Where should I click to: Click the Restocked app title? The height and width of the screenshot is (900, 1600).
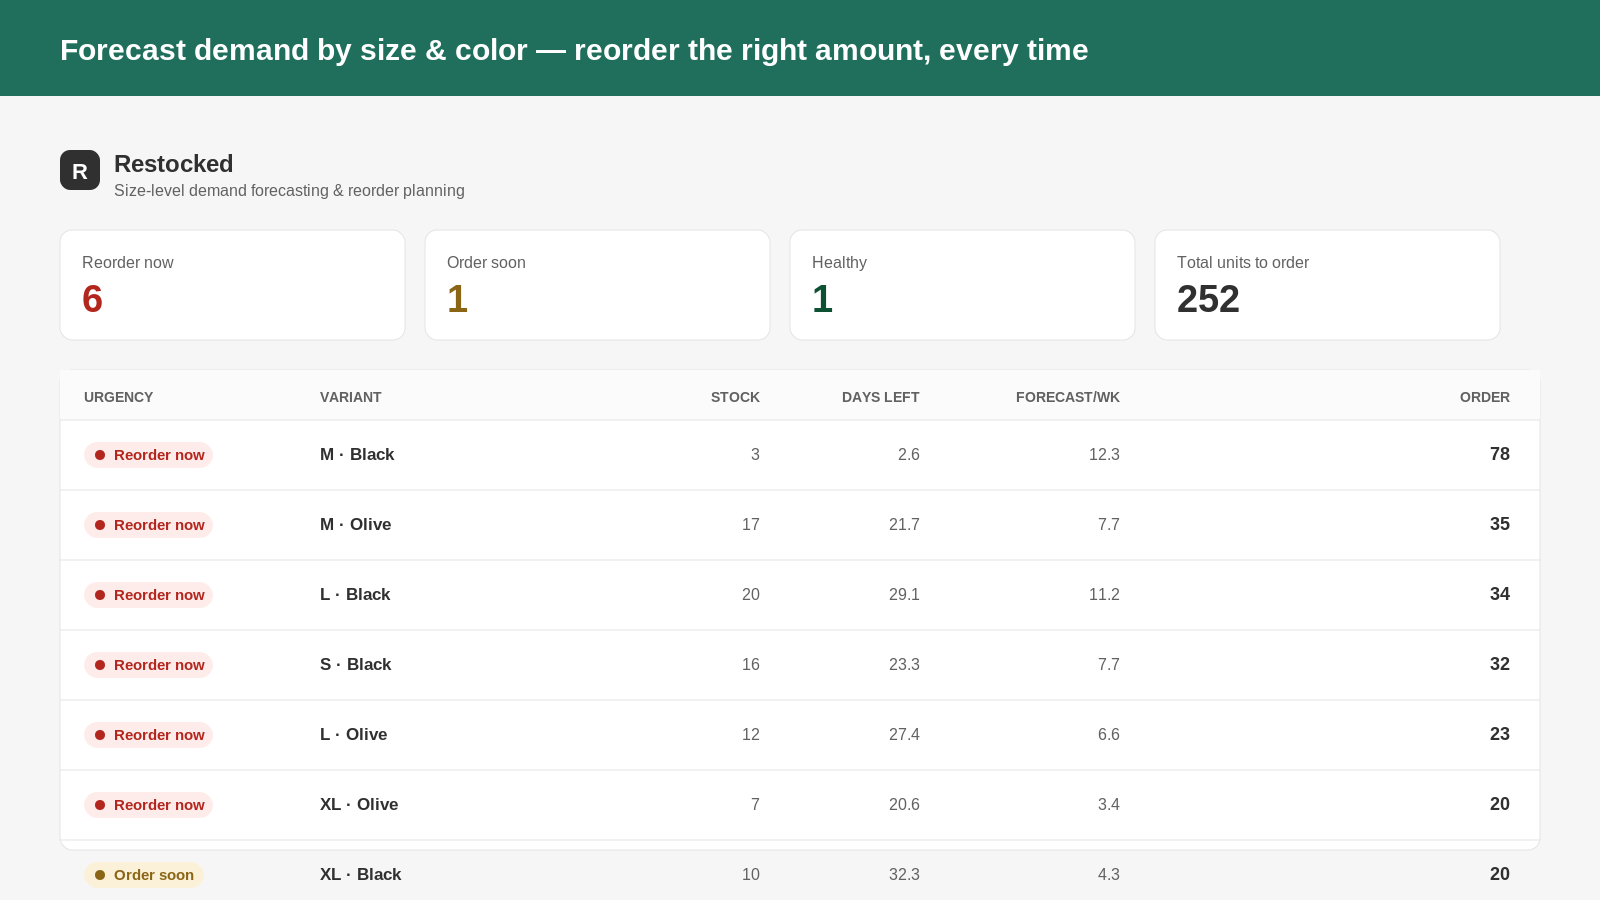click(173, 164)
